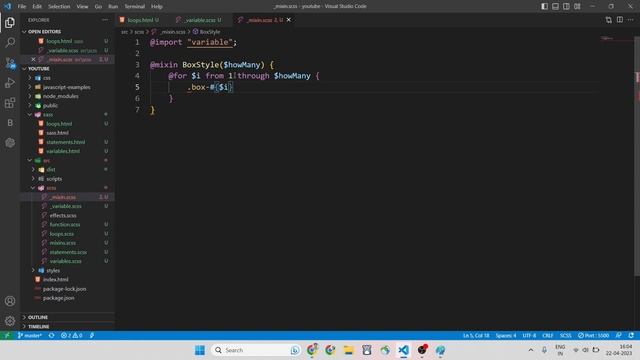Open notifications bell in status bar
The width and height of the screenshot is (640, 360).
click(x=631, y=335)
